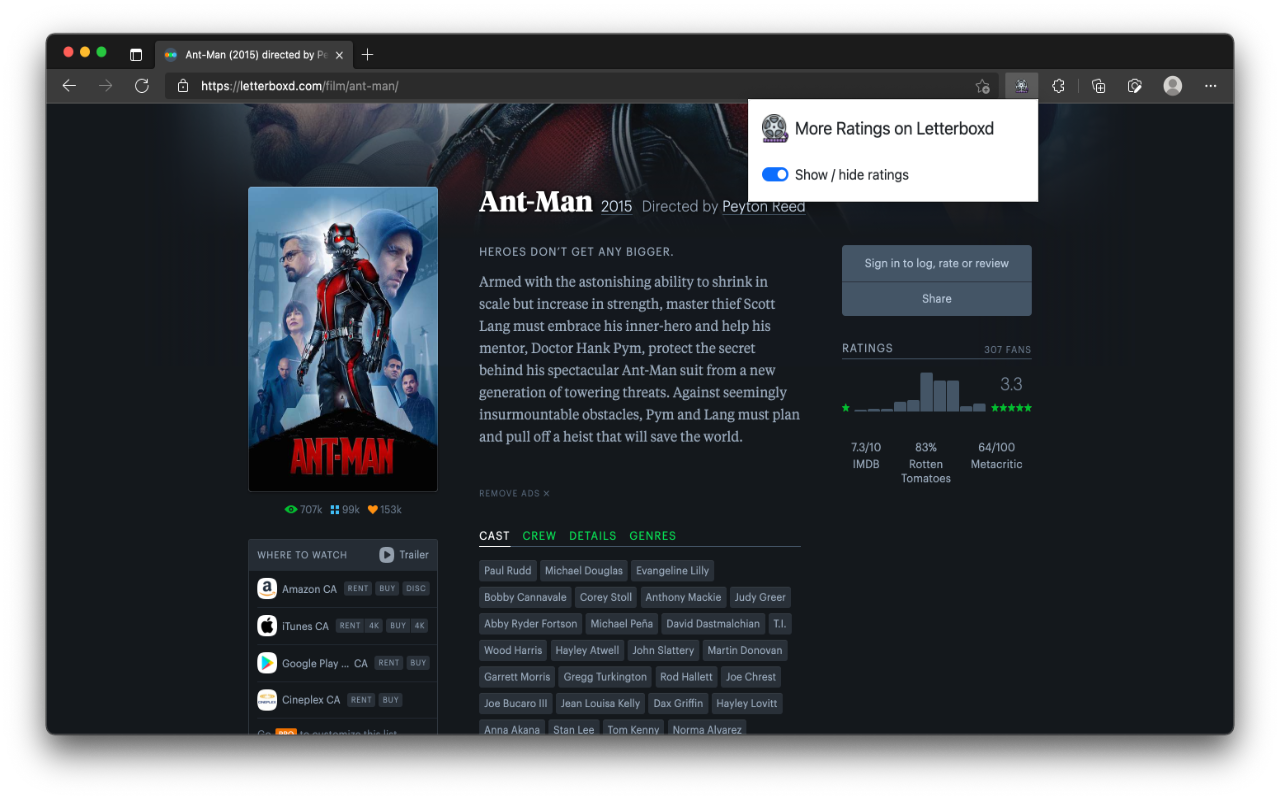Open cast member Hayley Atwell
The image size is (1280, 800).
pos(587,650)
